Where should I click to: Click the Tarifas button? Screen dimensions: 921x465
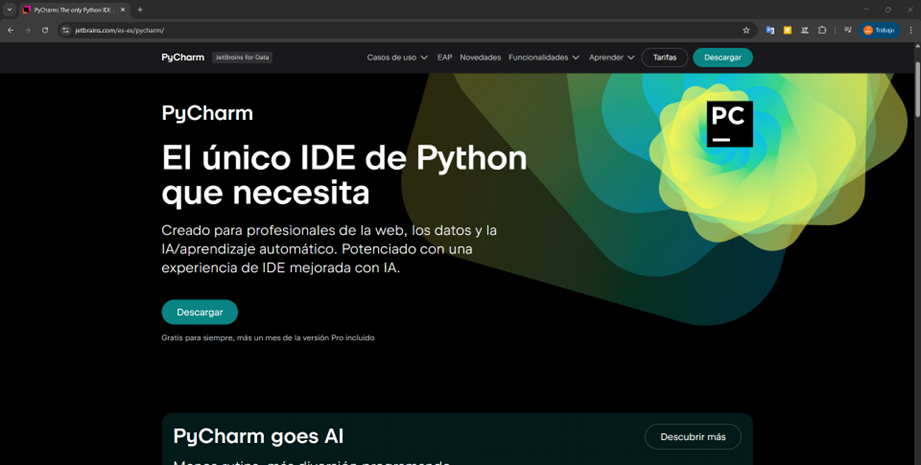coord(664,58)
